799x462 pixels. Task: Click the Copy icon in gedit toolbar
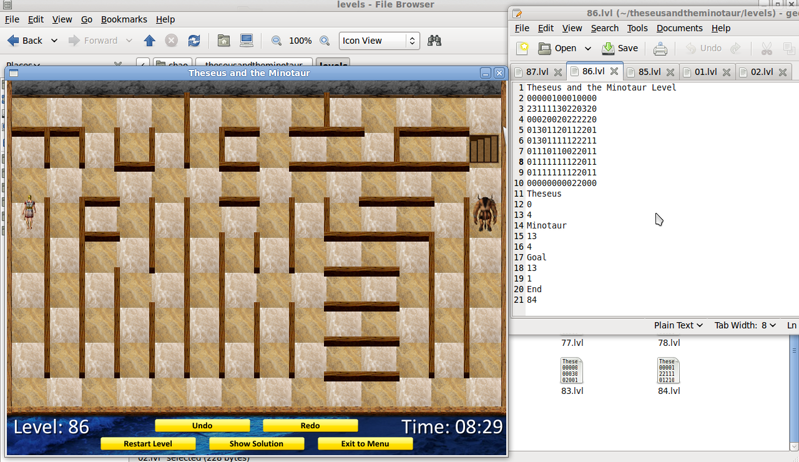[x=789, y=48]
